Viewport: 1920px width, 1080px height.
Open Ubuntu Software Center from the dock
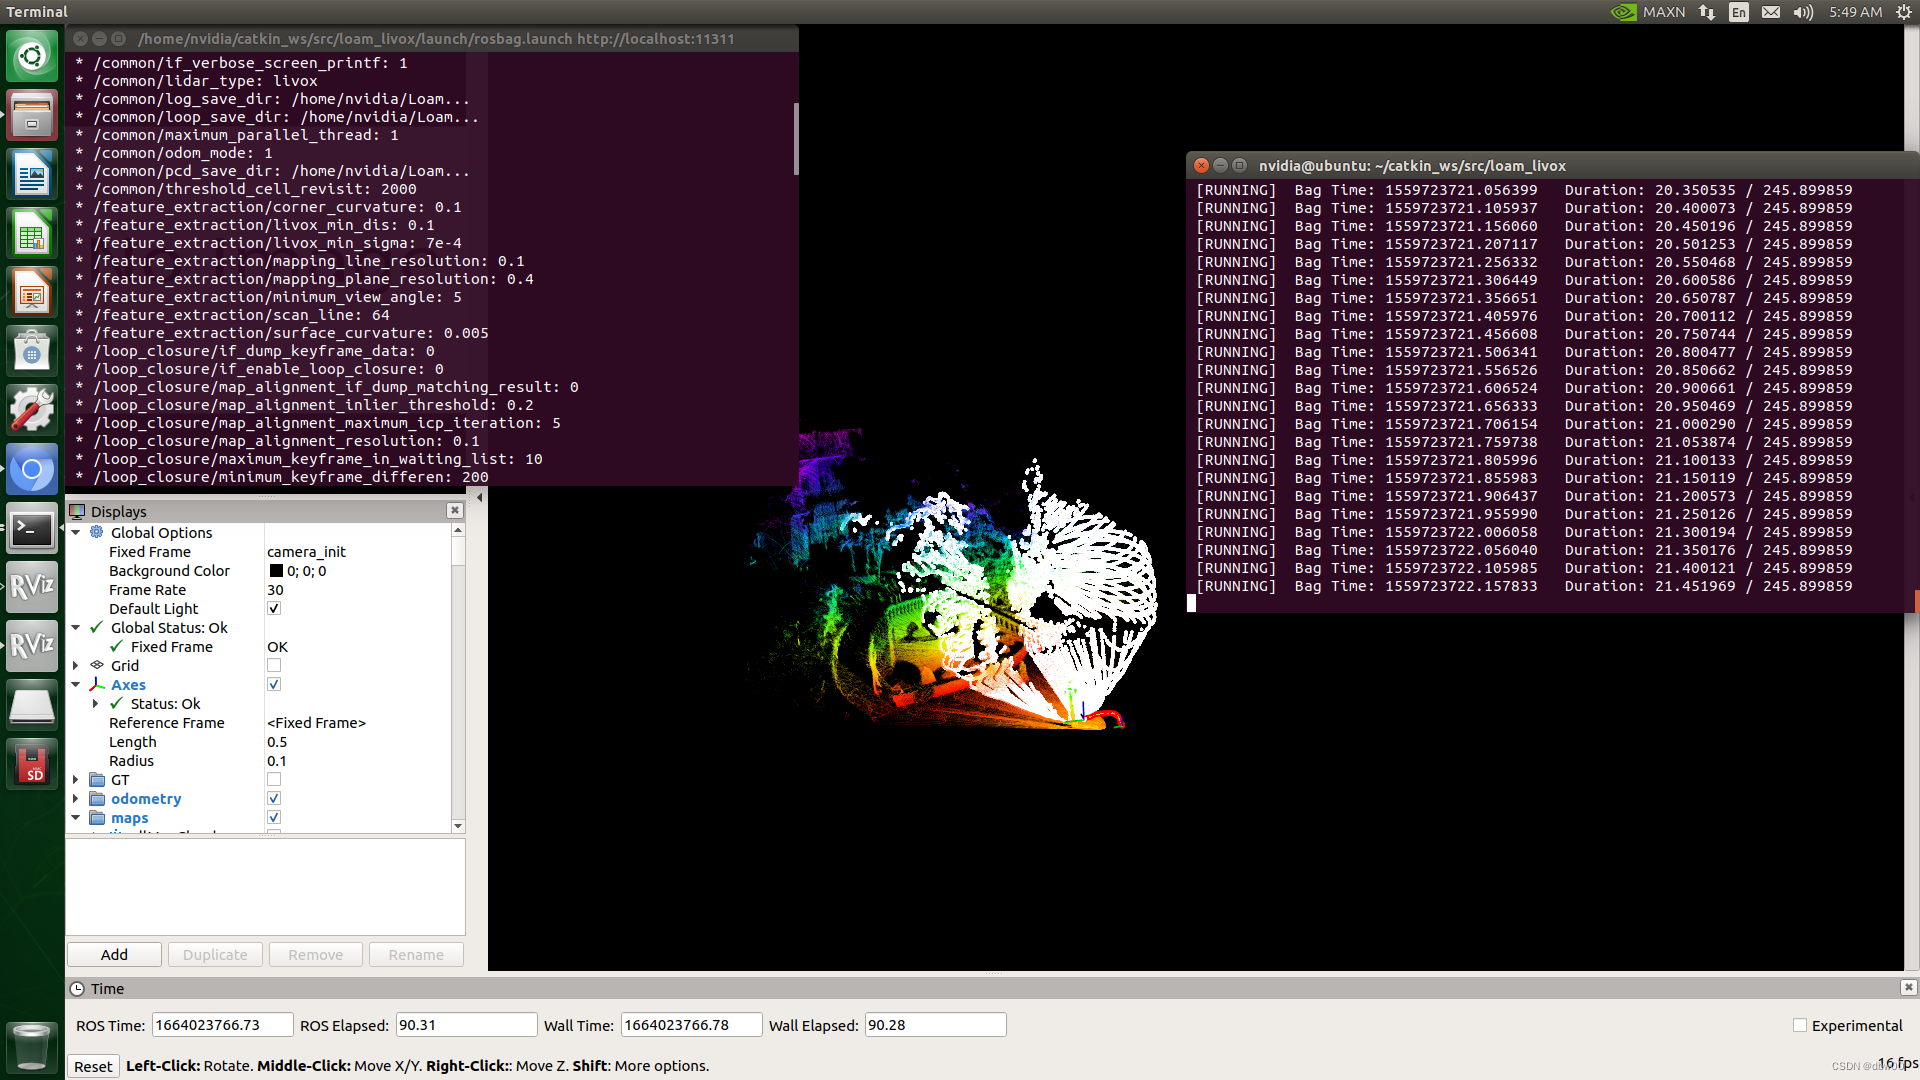[32, 350]
